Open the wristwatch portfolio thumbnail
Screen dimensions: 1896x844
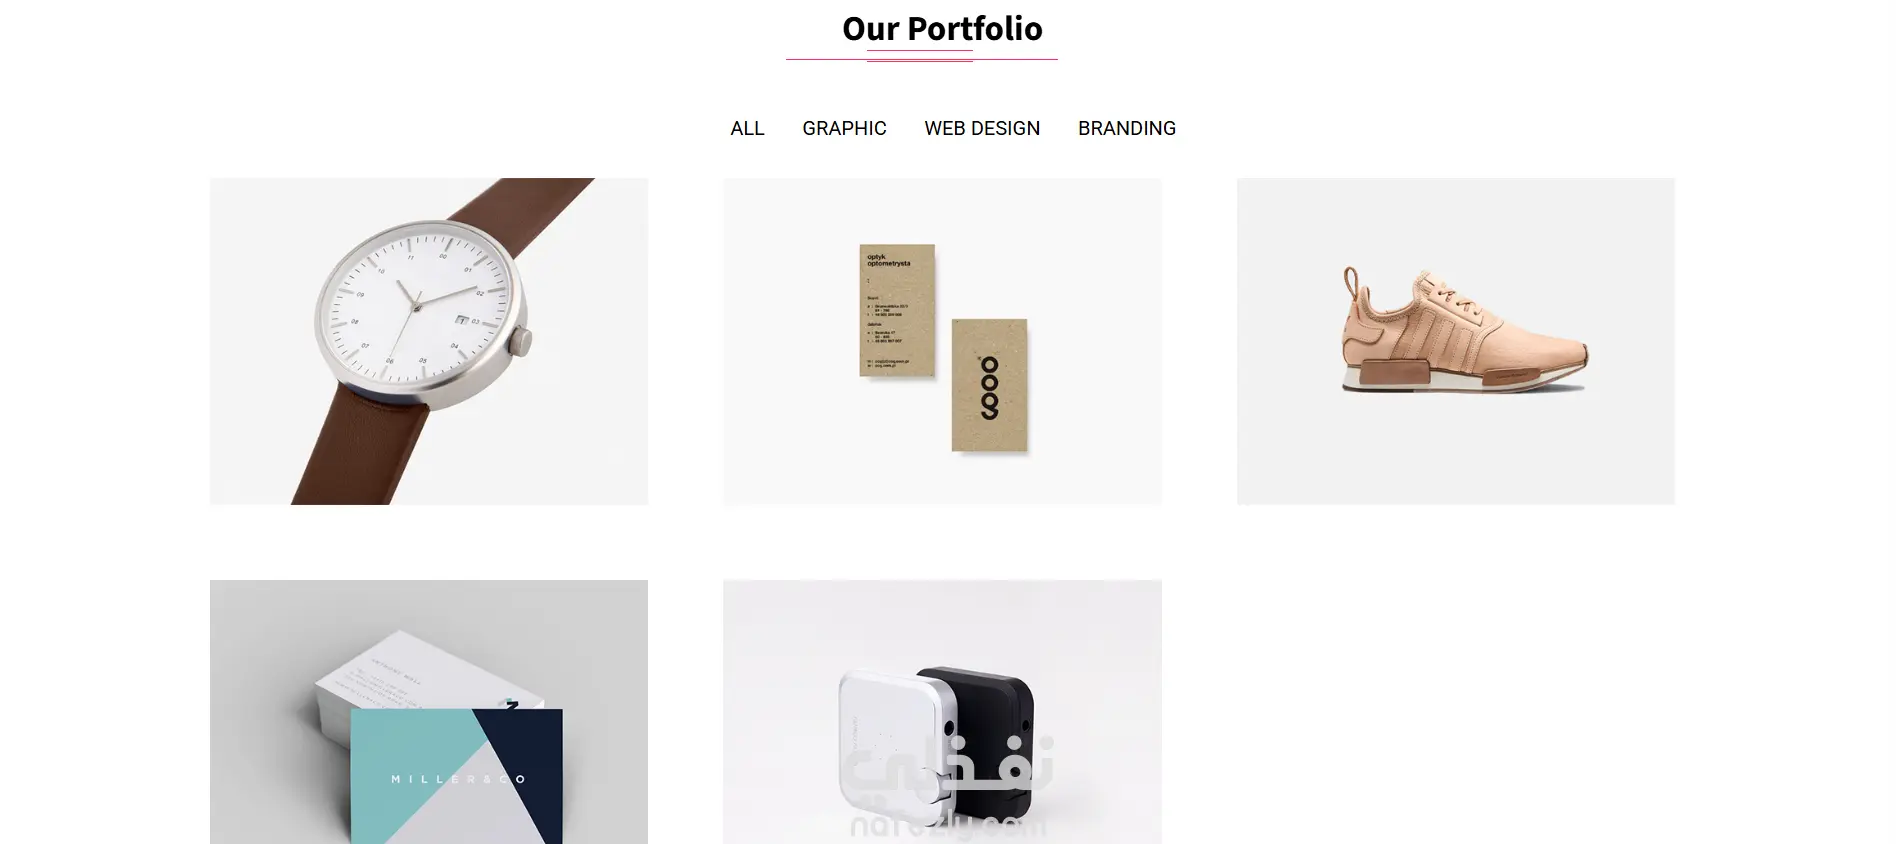pos(429,341)
